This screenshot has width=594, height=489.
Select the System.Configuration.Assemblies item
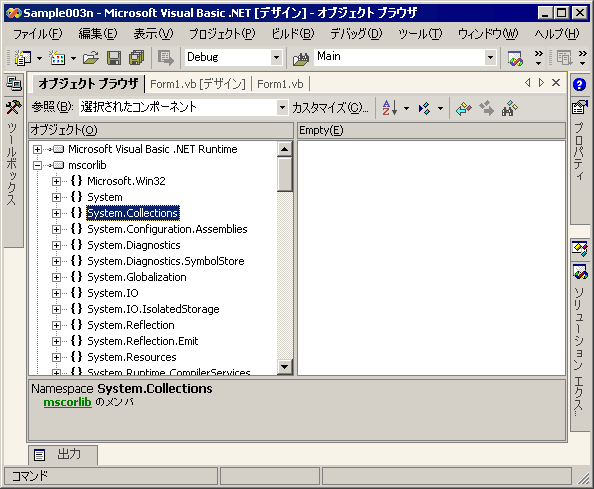point(167,230)
